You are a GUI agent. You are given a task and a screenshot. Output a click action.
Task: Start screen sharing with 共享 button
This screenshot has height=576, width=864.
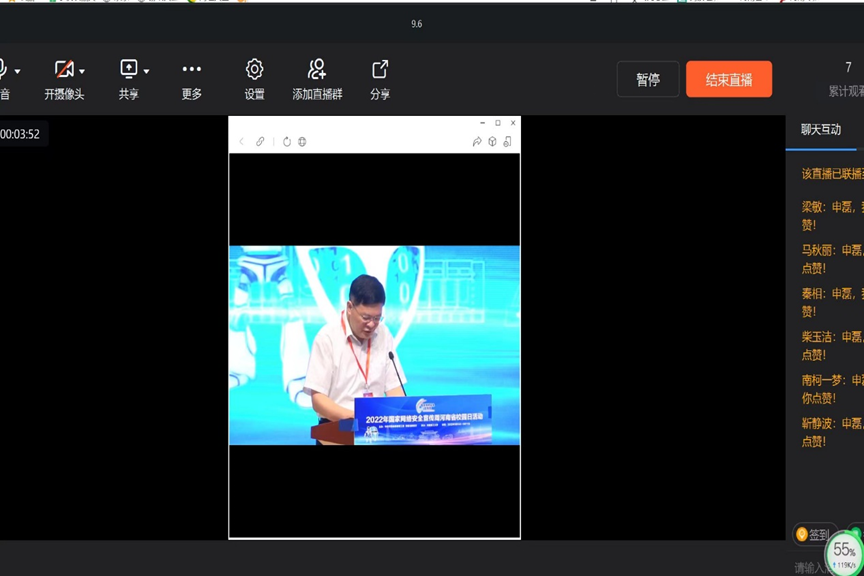[x=128, y=70]
